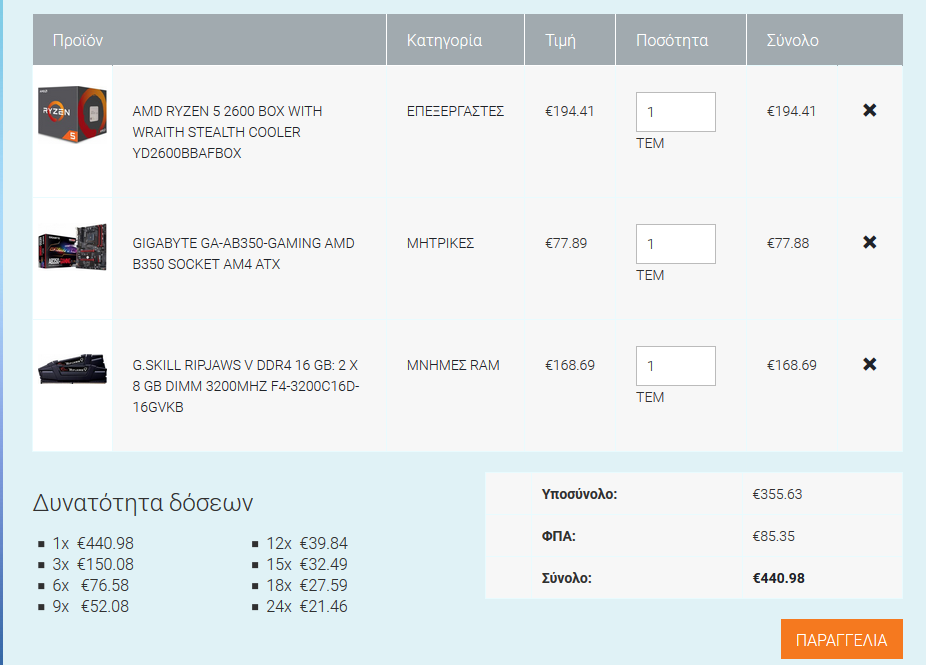Click the €77.88 row total cell
926x665 pixels.
pos(788,243)
